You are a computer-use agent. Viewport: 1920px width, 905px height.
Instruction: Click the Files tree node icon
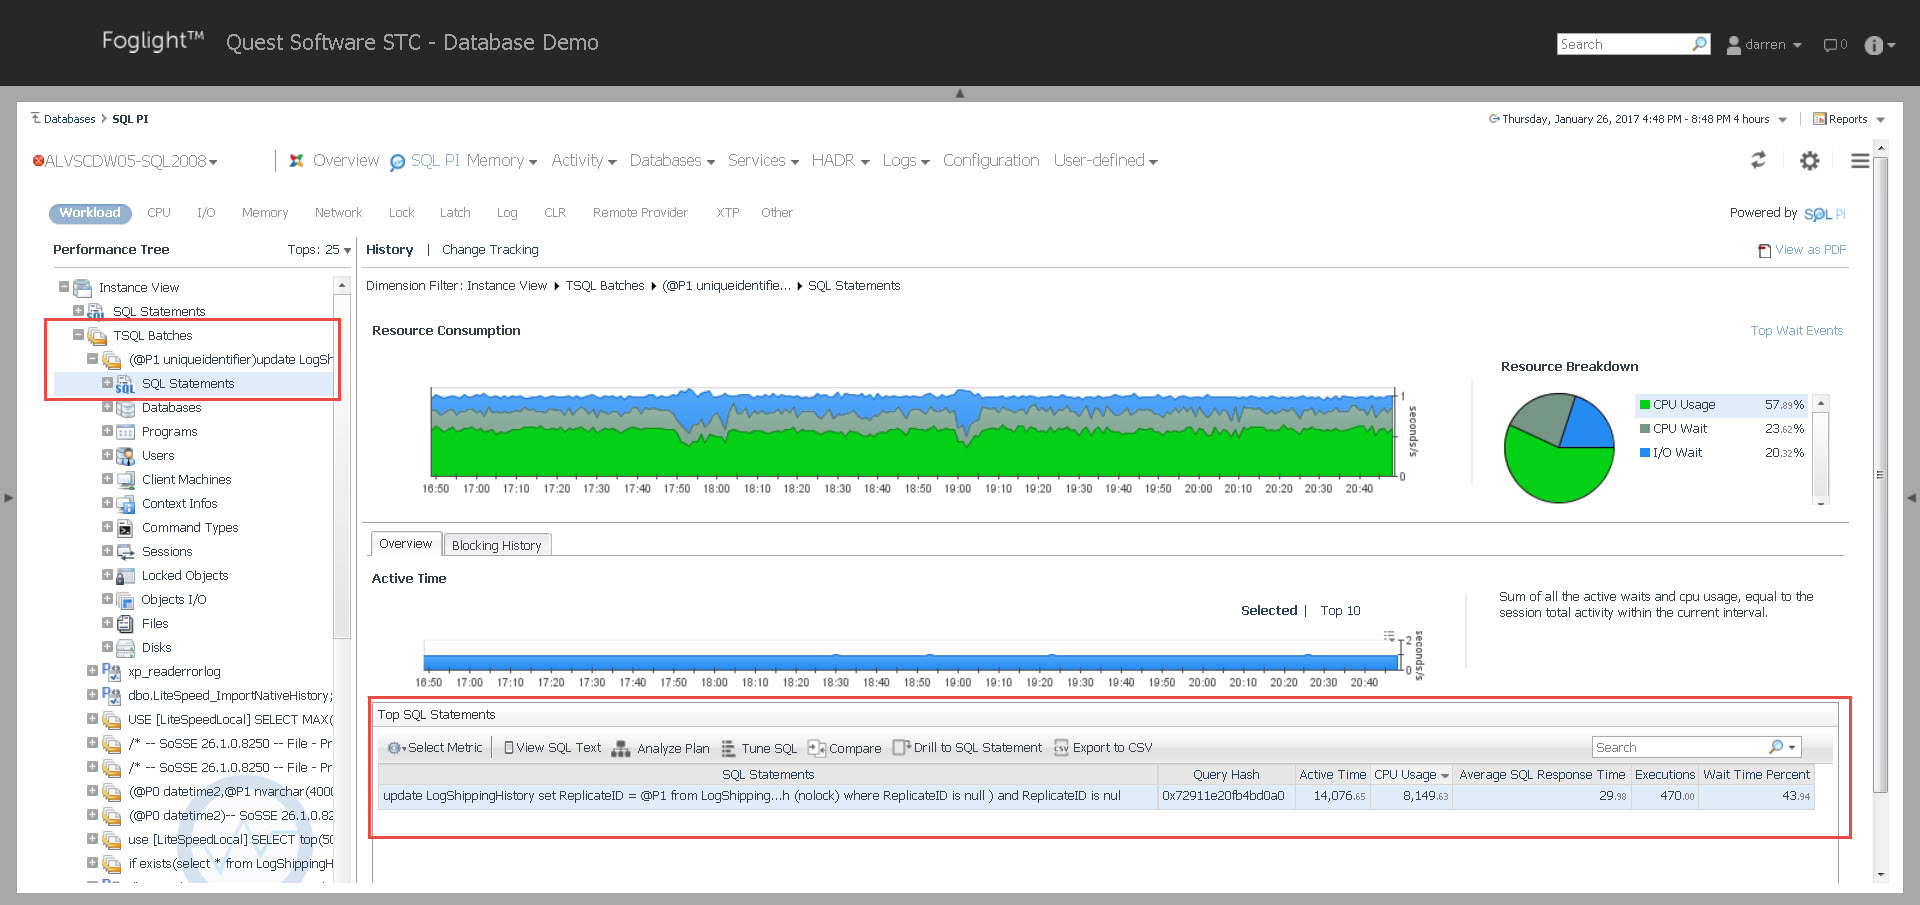[x=125, y=624]
